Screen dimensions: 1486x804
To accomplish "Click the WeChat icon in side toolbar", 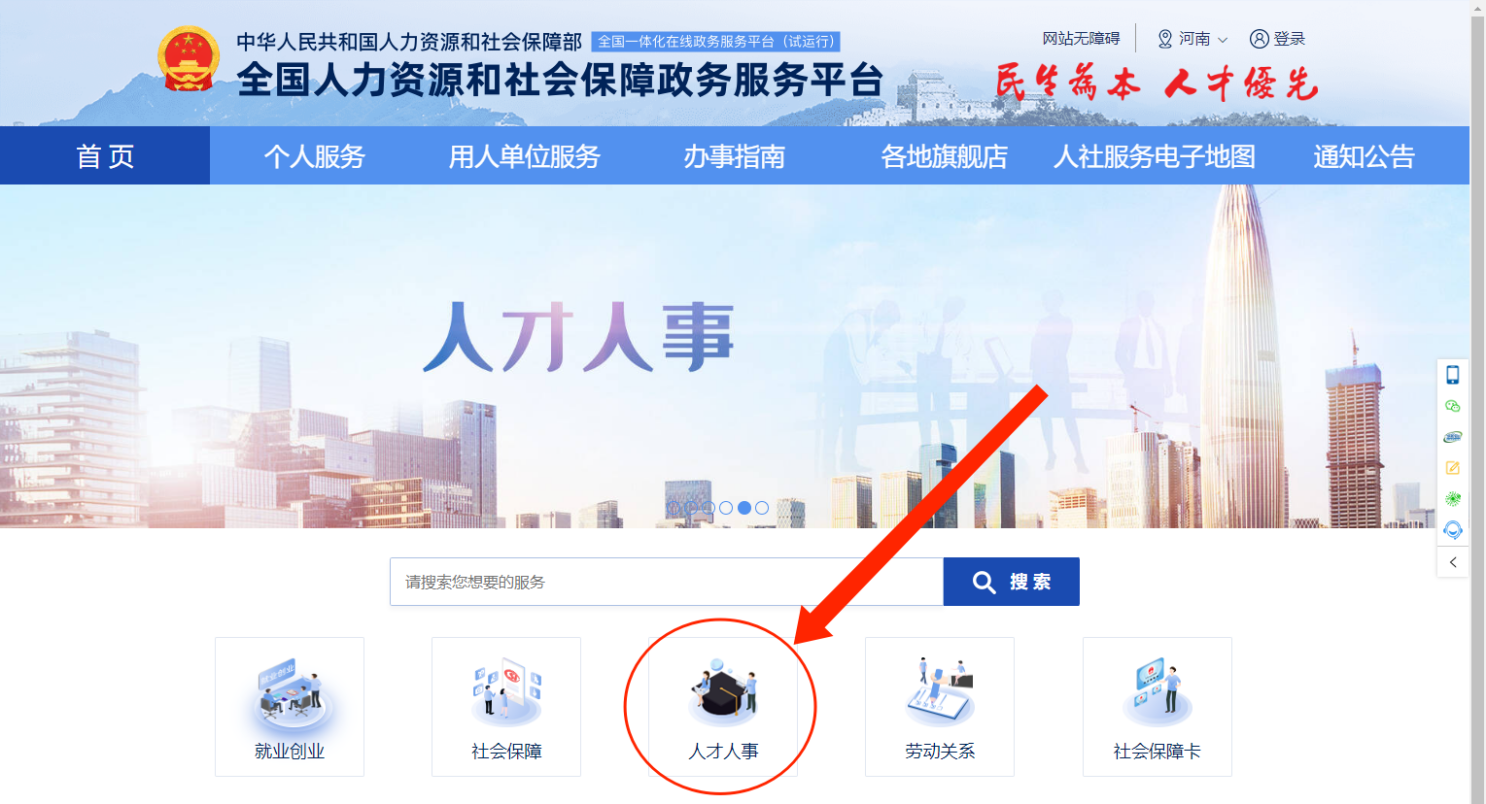I will coord(1453,406).
